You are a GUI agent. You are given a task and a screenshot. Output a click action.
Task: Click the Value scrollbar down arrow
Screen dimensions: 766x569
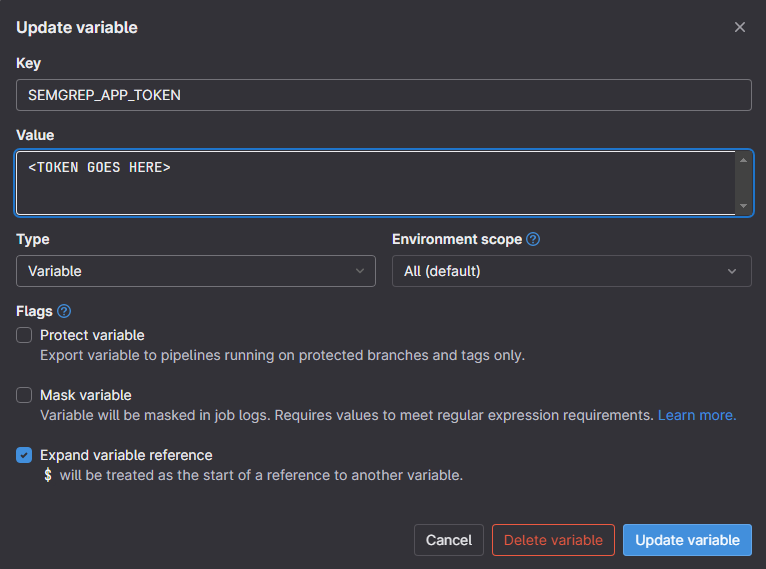tap(743, 205)
